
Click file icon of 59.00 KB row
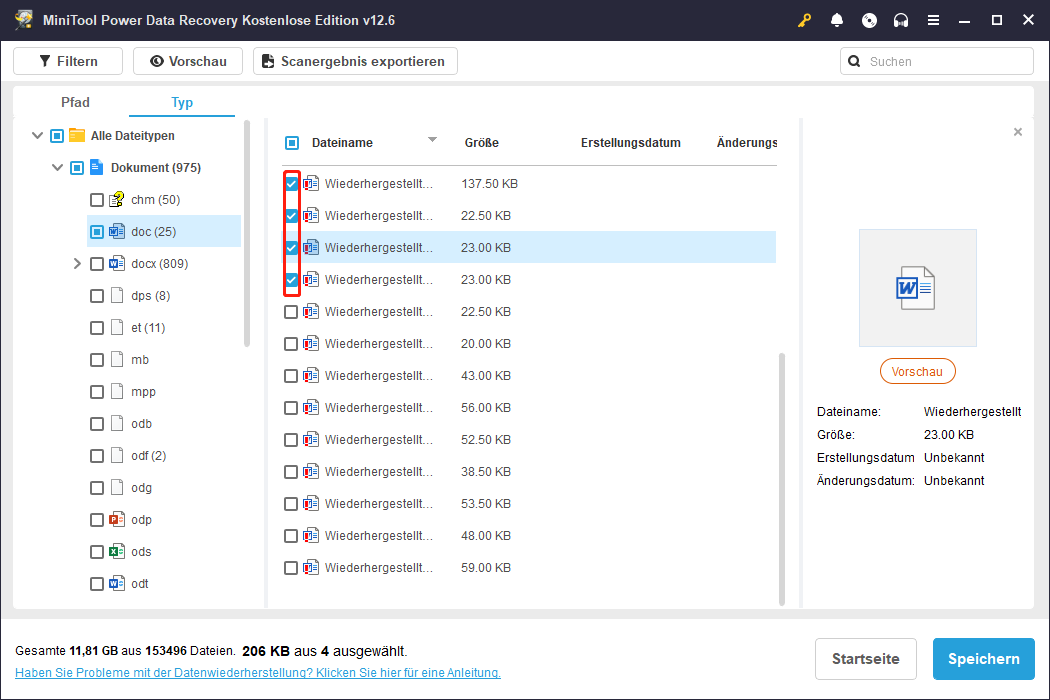[x=311, y=568]
